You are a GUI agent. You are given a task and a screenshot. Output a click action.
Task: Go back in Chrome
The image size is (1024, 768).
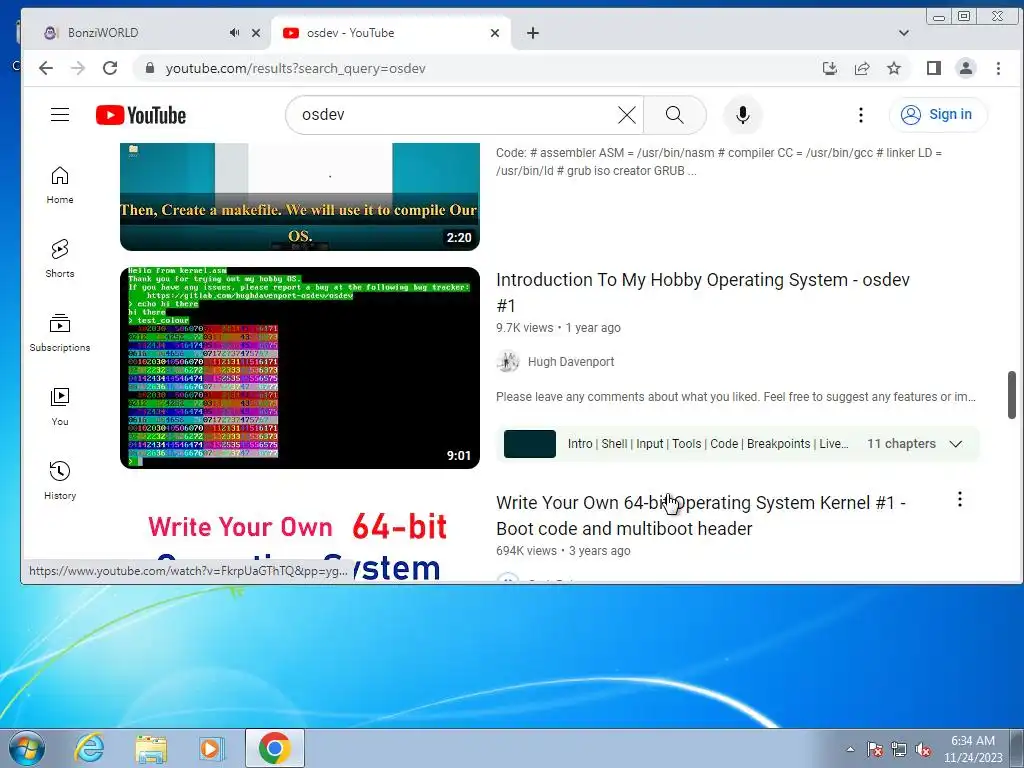point(46,68)
